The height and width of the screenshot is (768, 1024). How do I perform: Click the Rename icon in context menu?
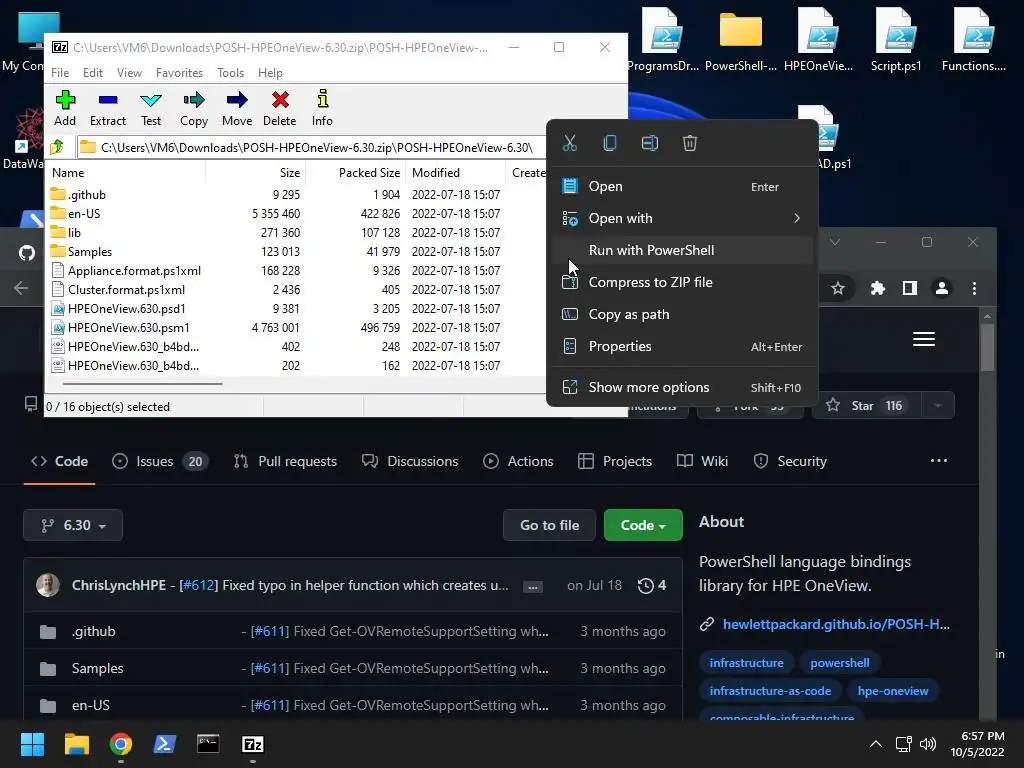coord(650,143)
